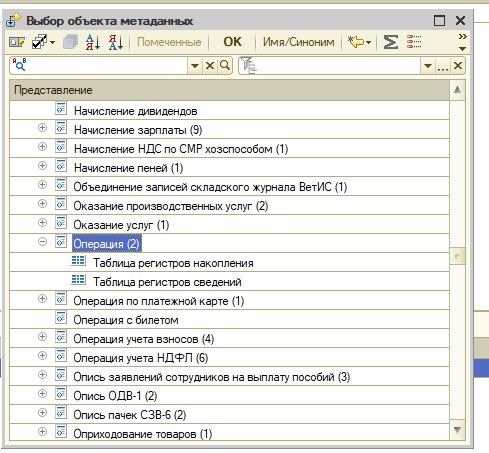Select Таблица регистров накопления item

point(173,263)
